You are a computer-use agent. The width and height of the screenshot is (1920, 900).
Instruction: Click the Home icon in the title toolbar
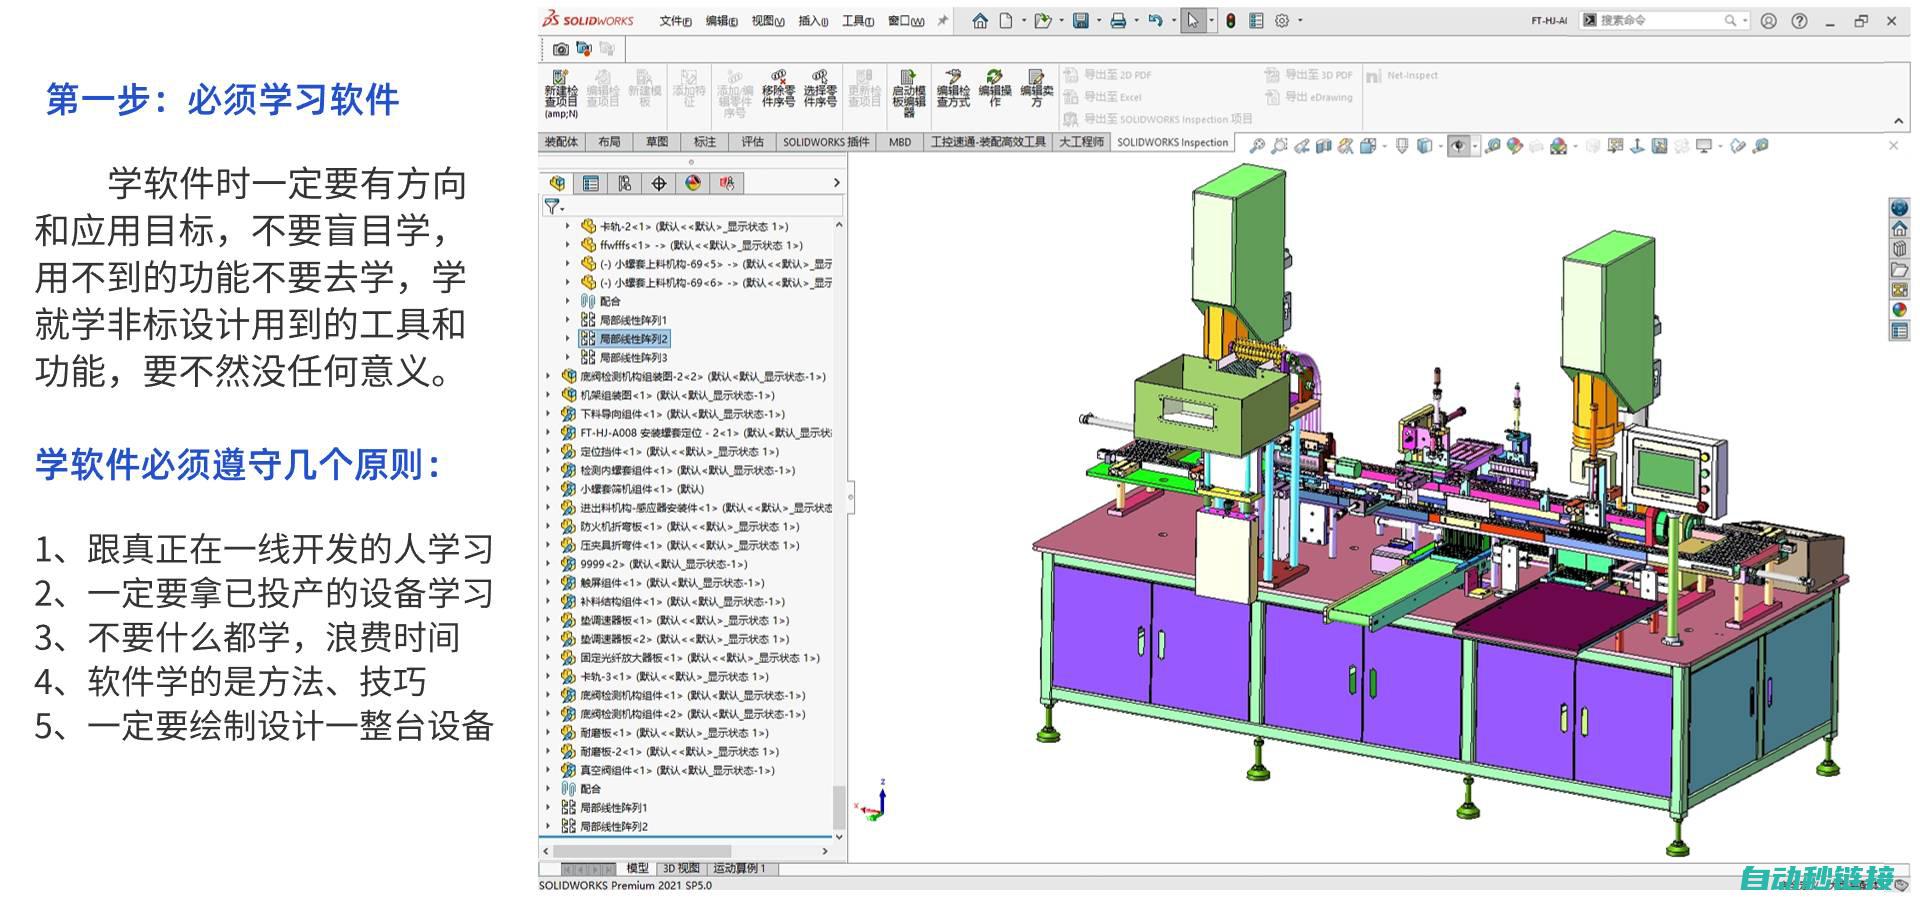click(x=979, y=20)
